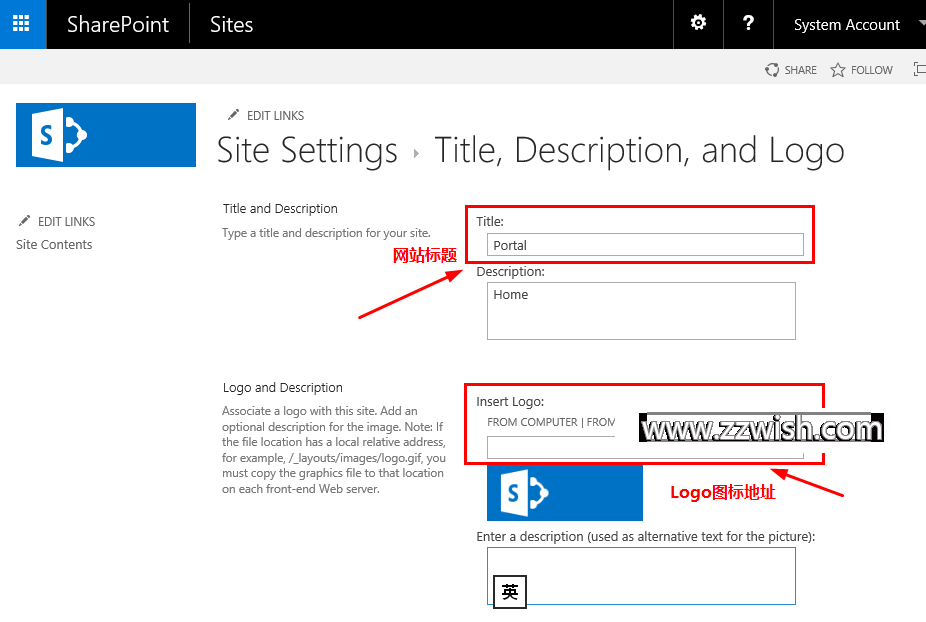
Task: Open Site Contents in left navigation
Action: 54,245
